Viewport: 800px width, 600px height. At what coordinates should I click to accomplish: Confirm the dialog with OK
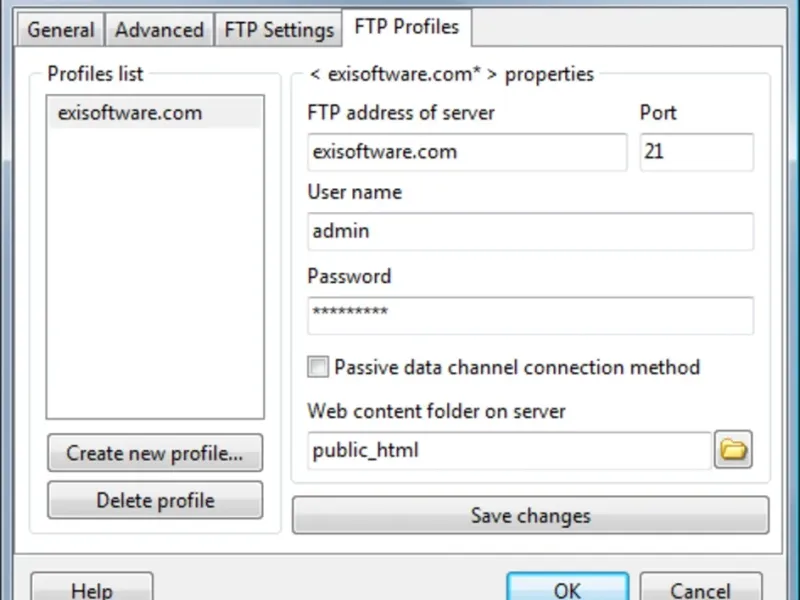(x=567, y=589)
